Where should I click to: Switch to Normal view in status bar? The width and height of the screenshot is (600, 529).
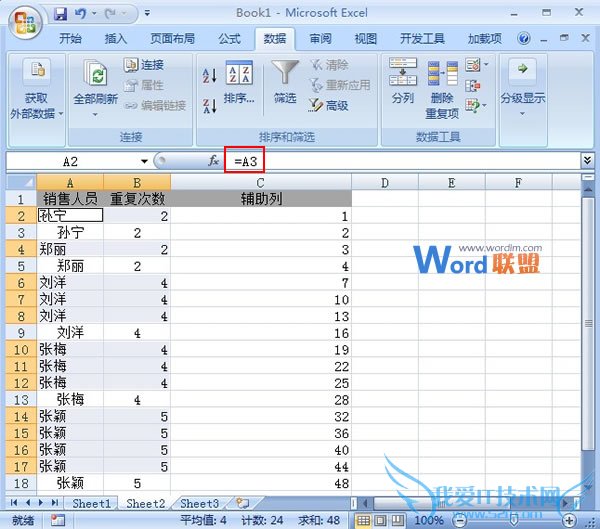click(x=363, y=520)
